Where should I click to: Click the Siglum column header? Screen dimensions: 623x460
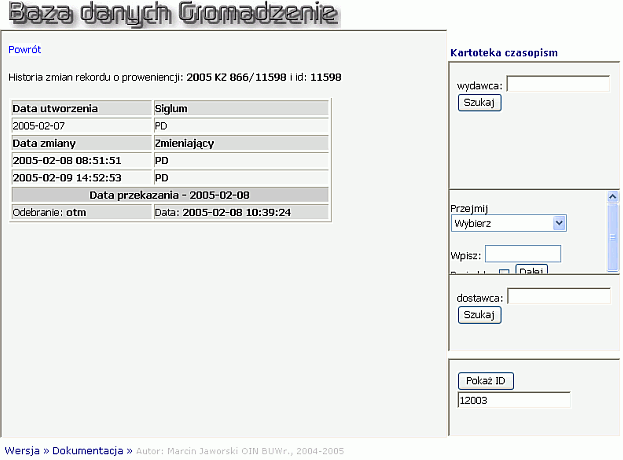click(x=241, y=108)
